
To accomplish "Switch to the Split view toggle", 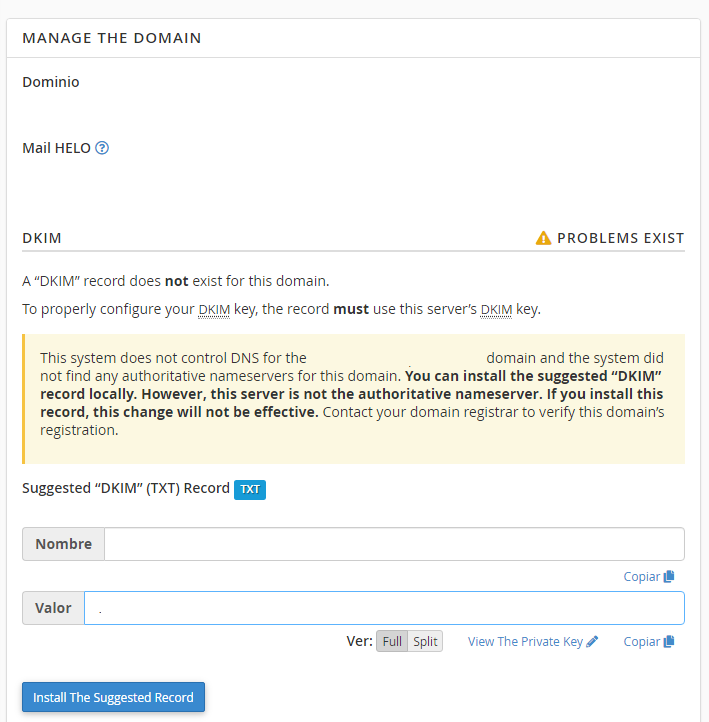I will pos(425,641).
